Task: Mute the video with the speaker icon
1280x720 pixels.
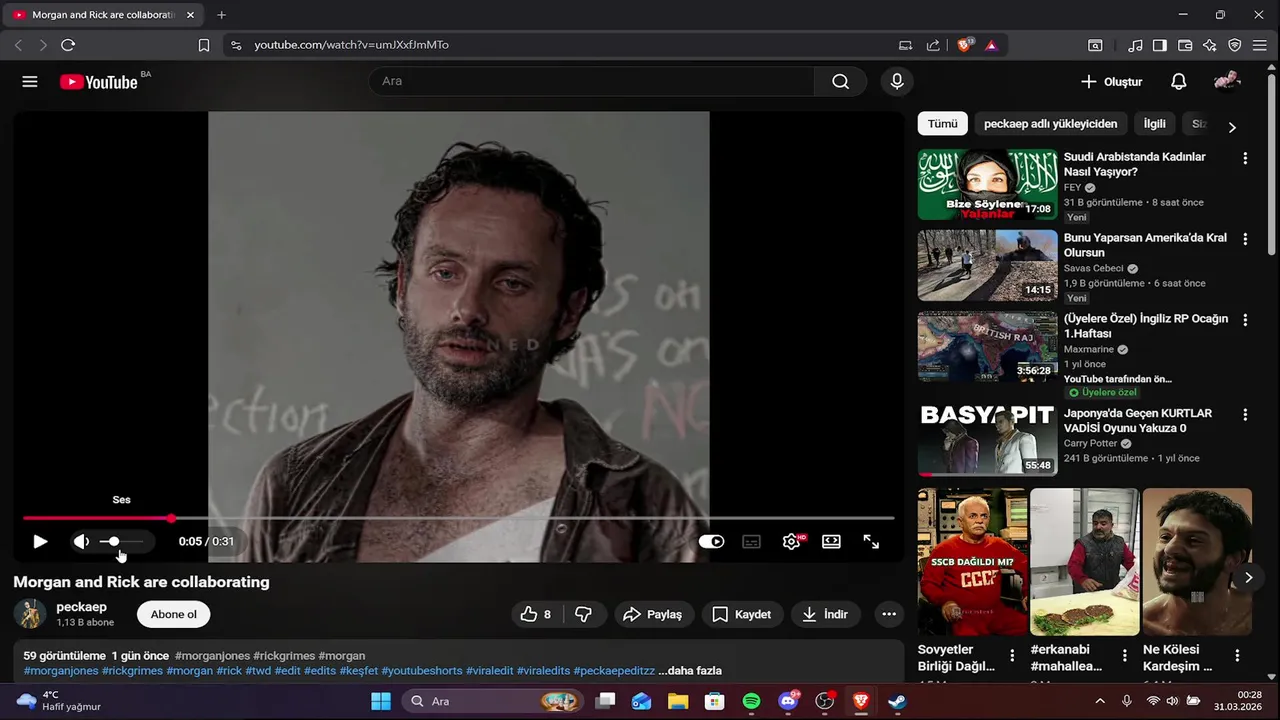Action: coord(81,542)
